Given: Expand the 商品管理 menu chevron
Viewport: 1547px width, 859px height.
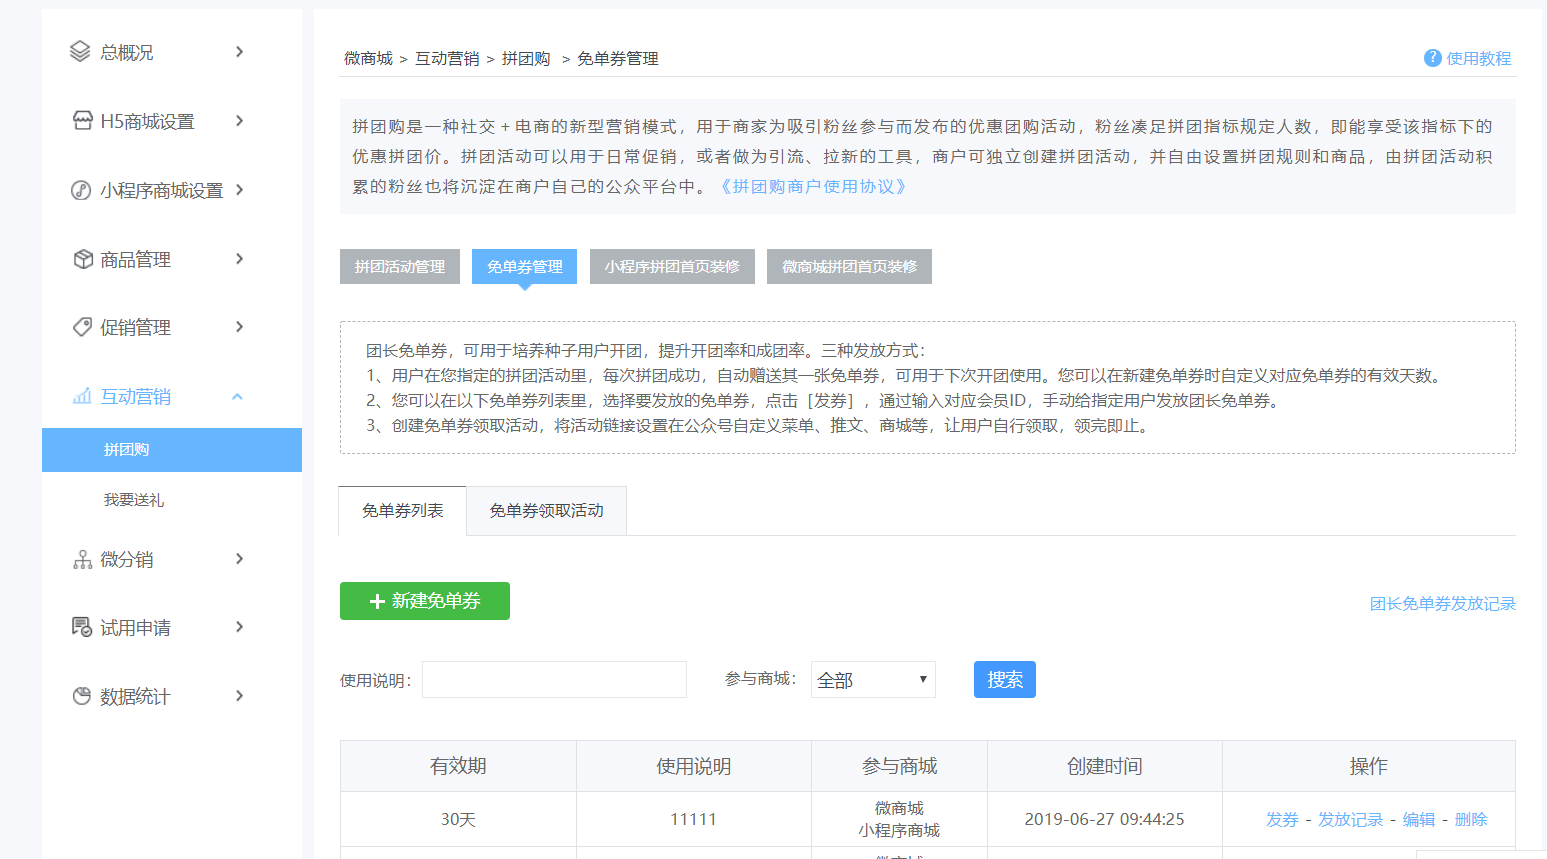Looking at the screenshot, I should [239, 258].
